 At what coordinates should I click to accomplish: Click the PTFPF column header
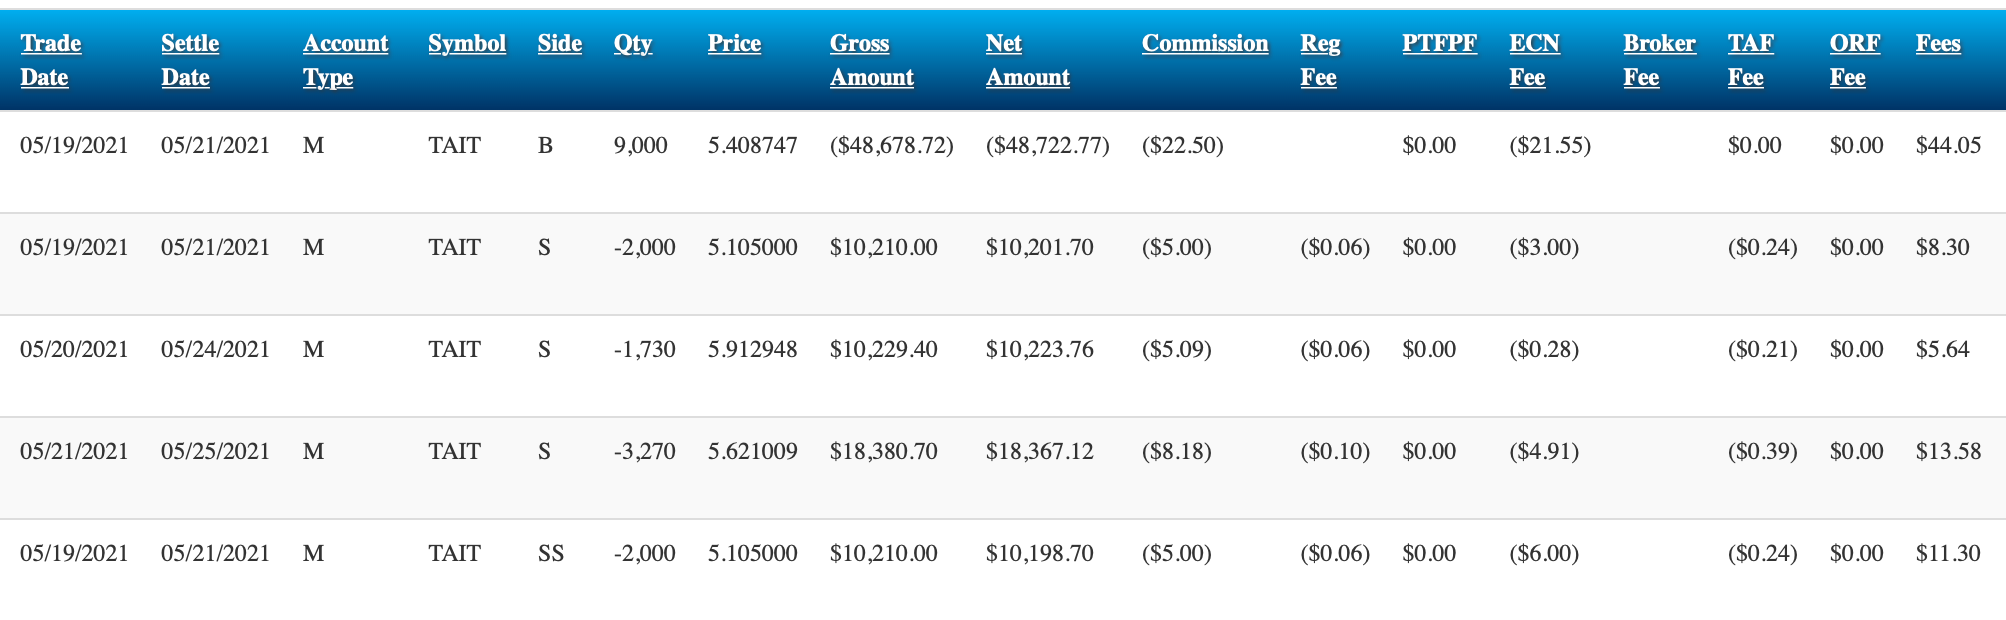click(x=1439, y=44)
